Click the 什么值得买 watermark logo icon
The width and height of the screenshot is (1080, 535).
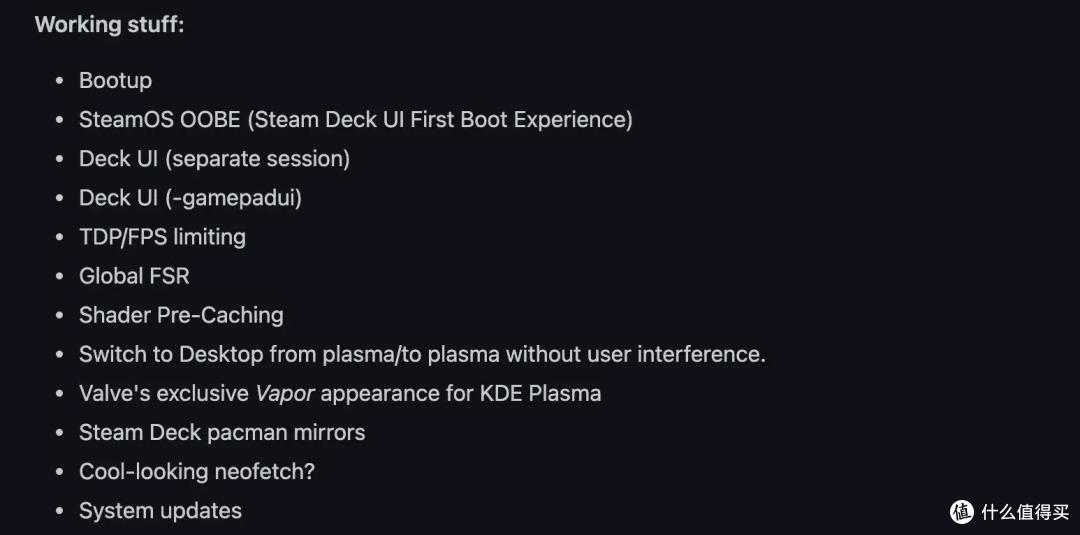963,512
